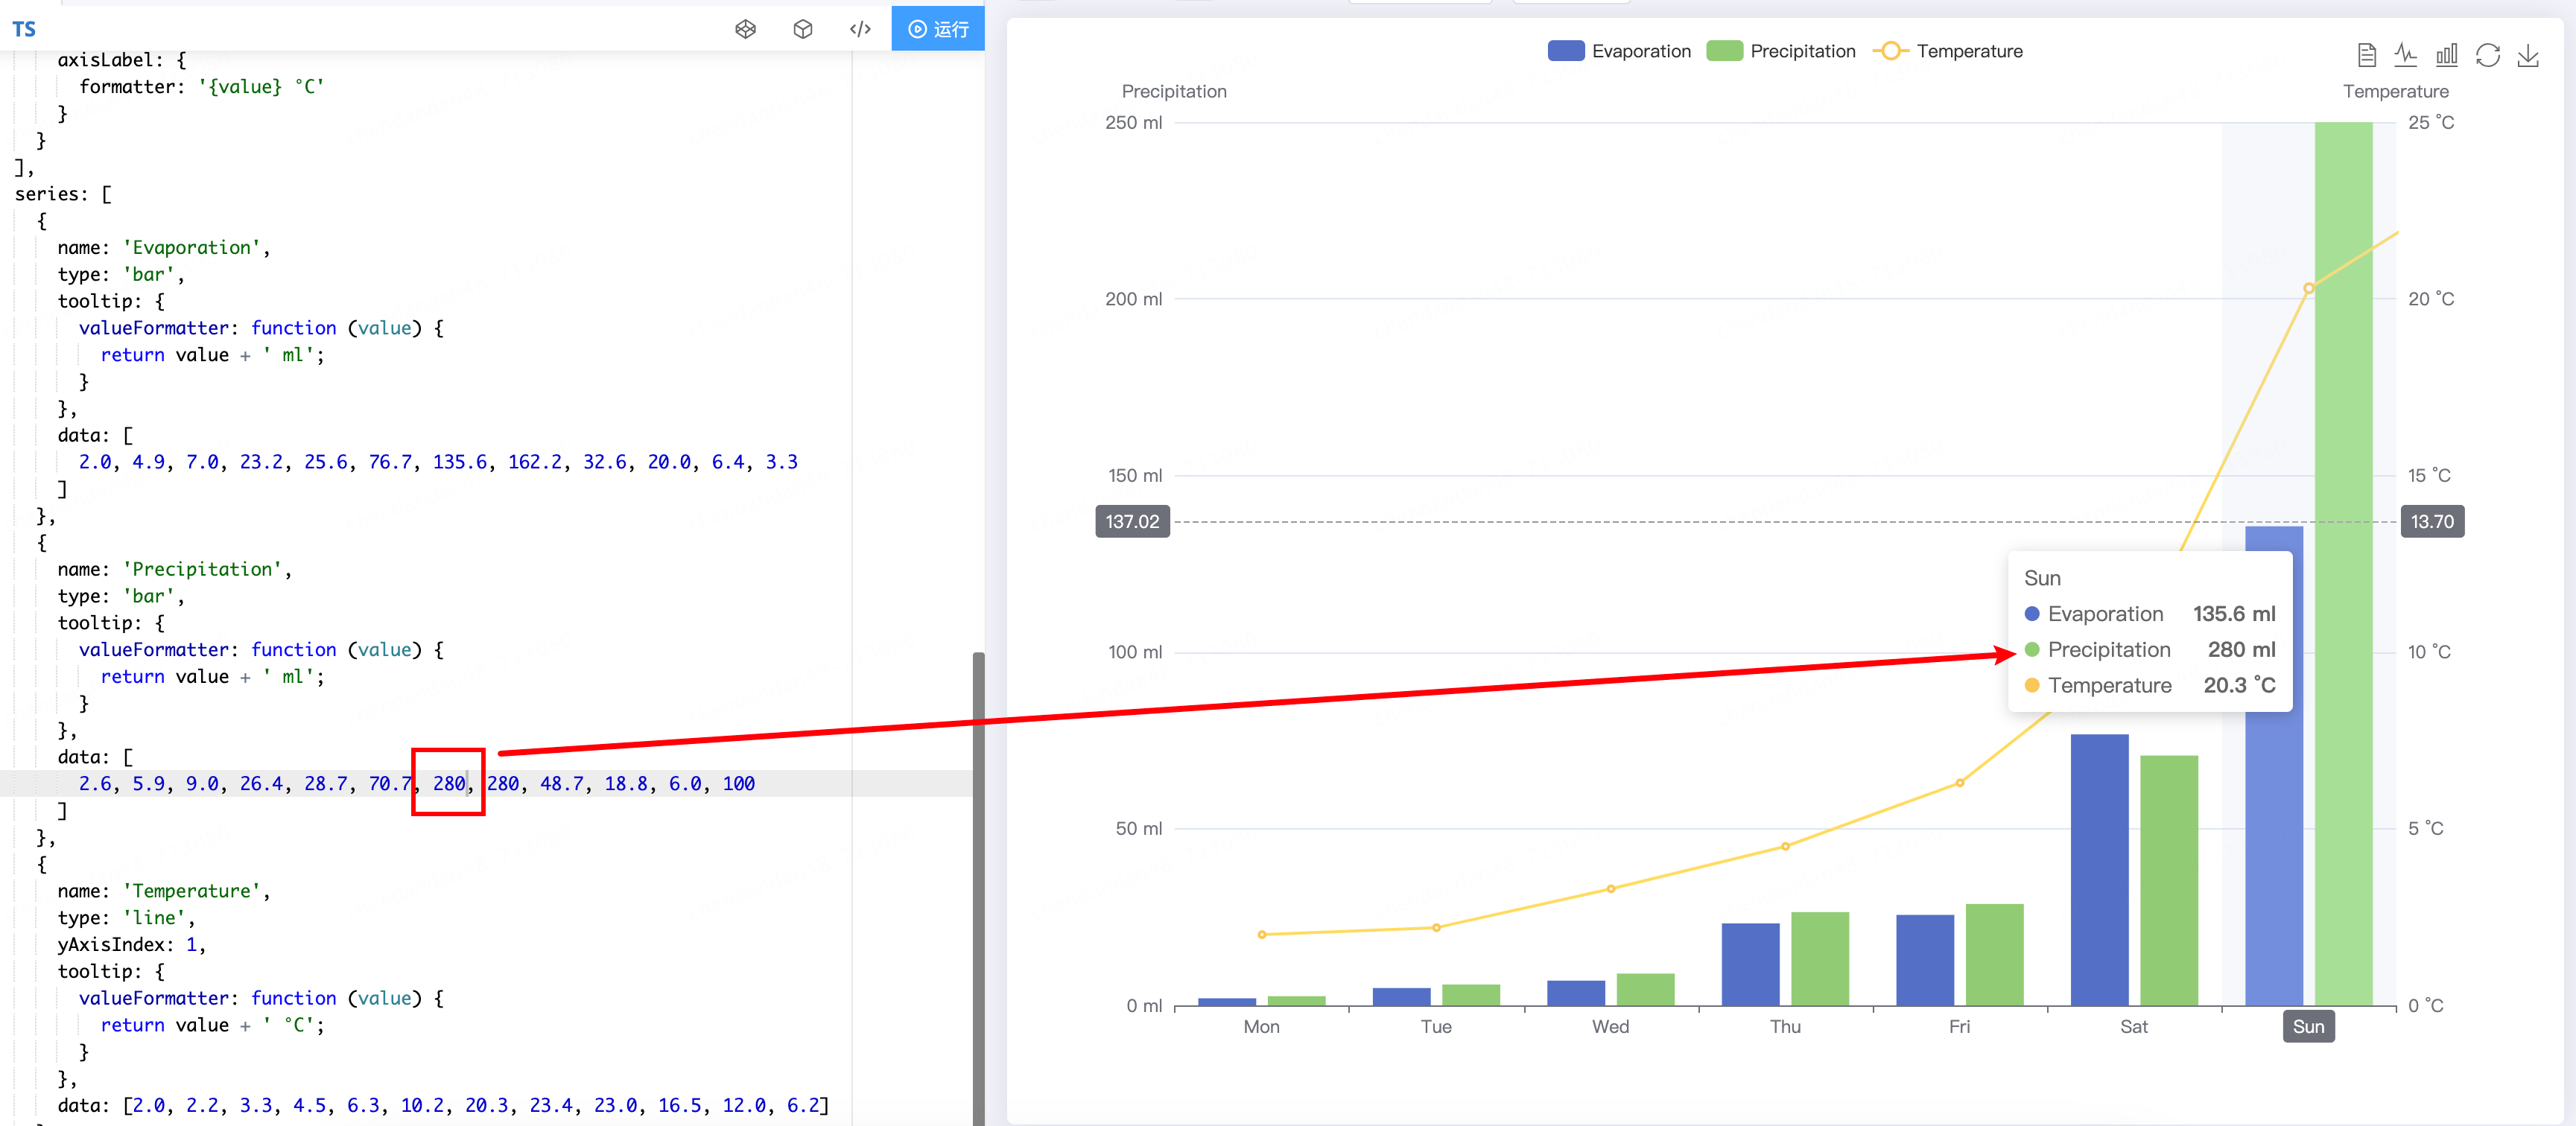2576x1126 pixels.
Task: Click value 135.6 in Evaporation data
Action: [460, 462]
